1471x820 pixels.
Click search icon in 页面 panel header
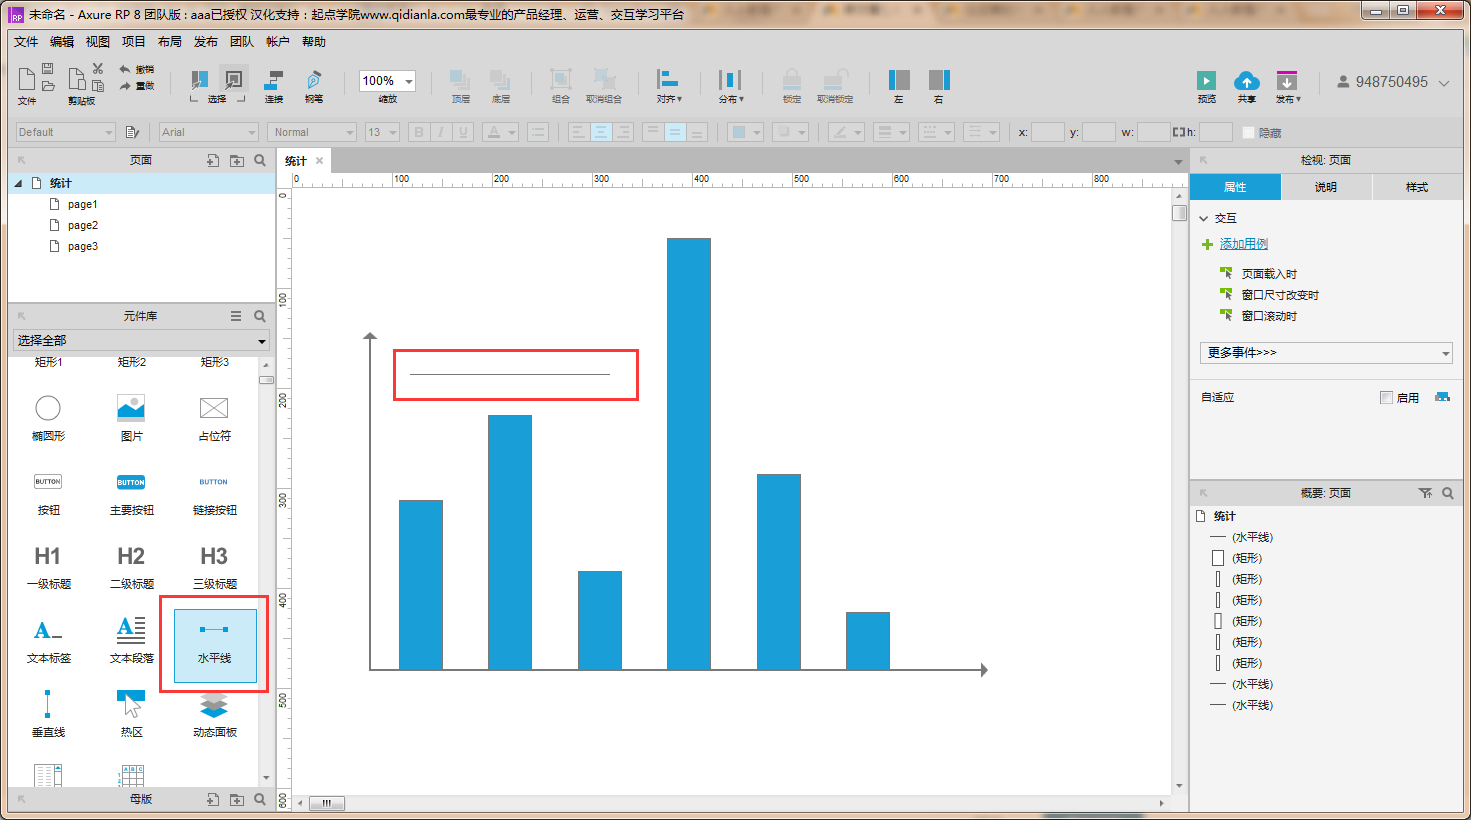(260, 160)
